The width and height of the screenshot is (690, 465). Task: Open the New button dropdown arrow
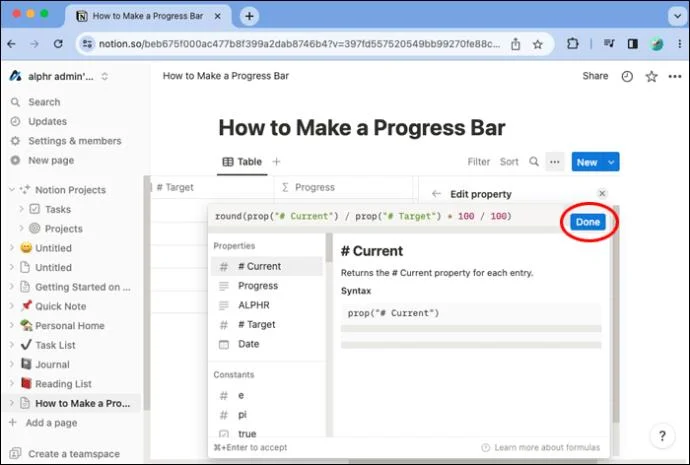[x=611, y=162]
